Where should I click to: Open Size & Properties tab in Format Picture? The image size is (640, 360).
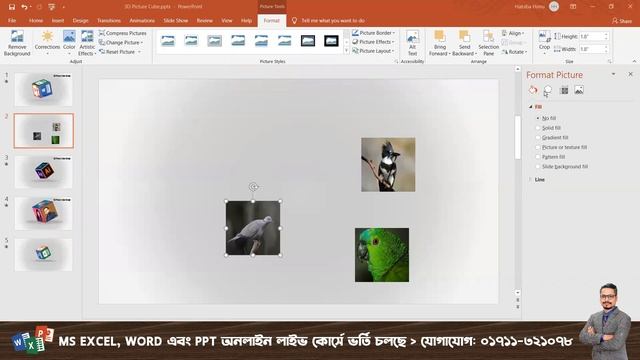pos(564,90)
